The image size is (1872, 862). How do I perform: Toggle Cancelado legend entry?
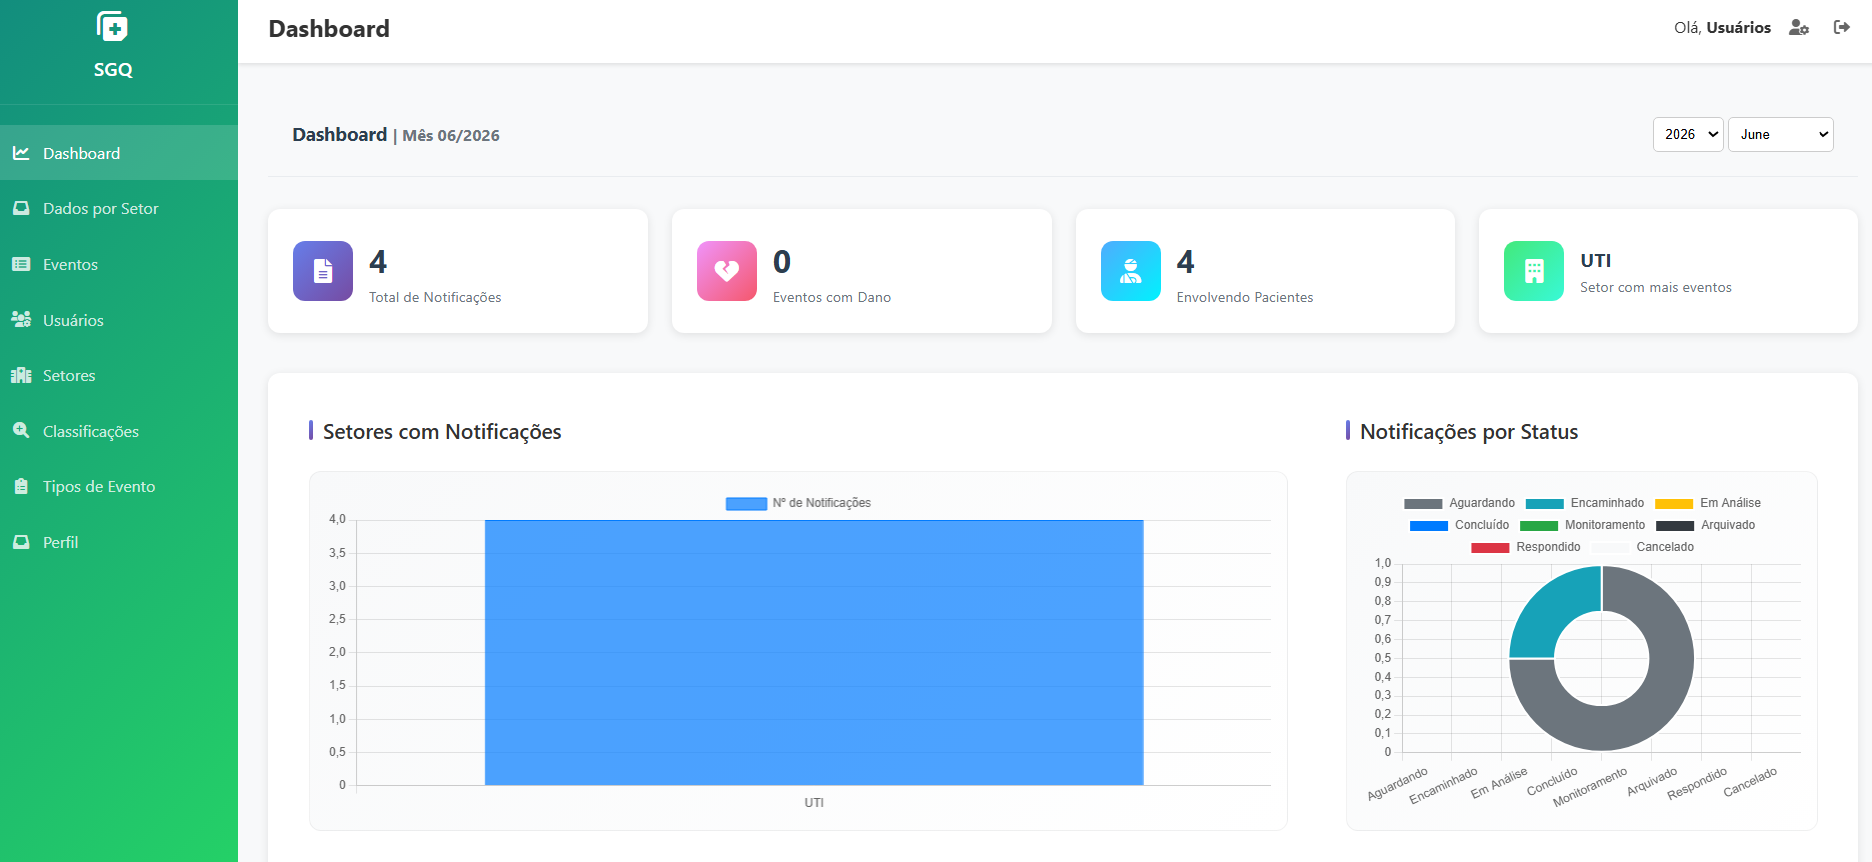point(1643,547)
